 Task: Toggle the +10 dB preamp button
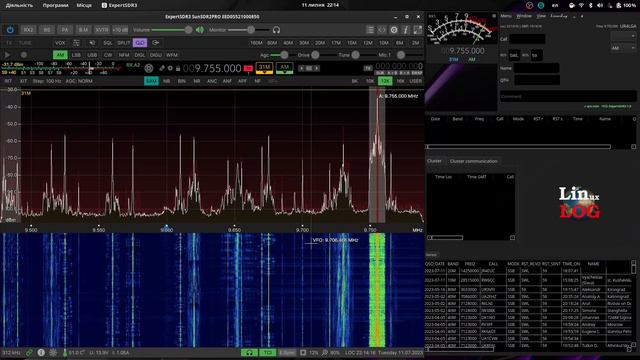(120, 30)
